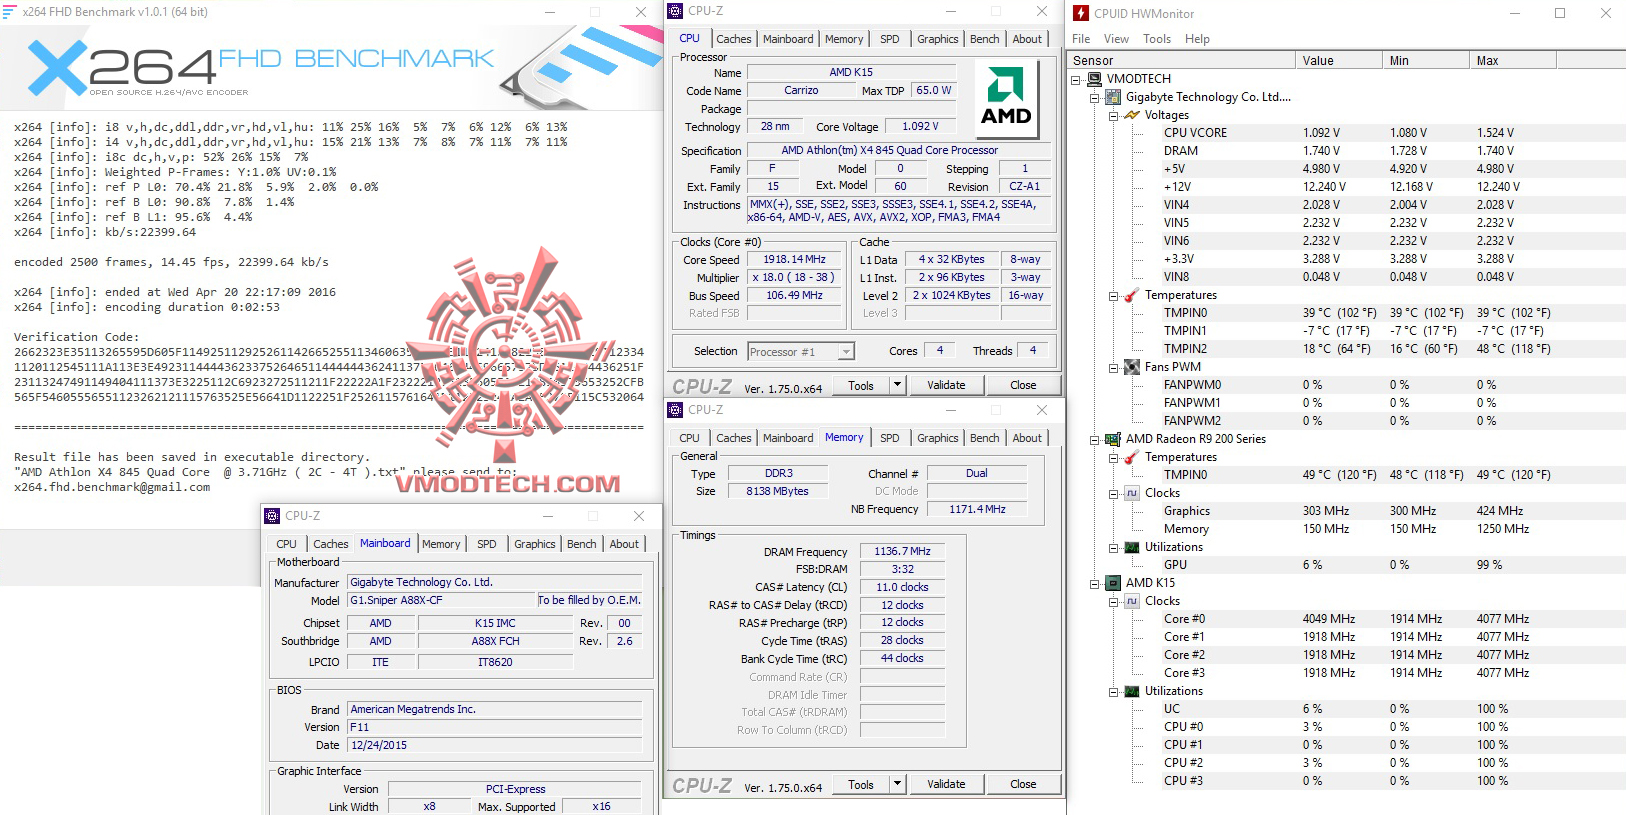Select the Clocks icon under AMD Radeon

[x=1132, y=493]
